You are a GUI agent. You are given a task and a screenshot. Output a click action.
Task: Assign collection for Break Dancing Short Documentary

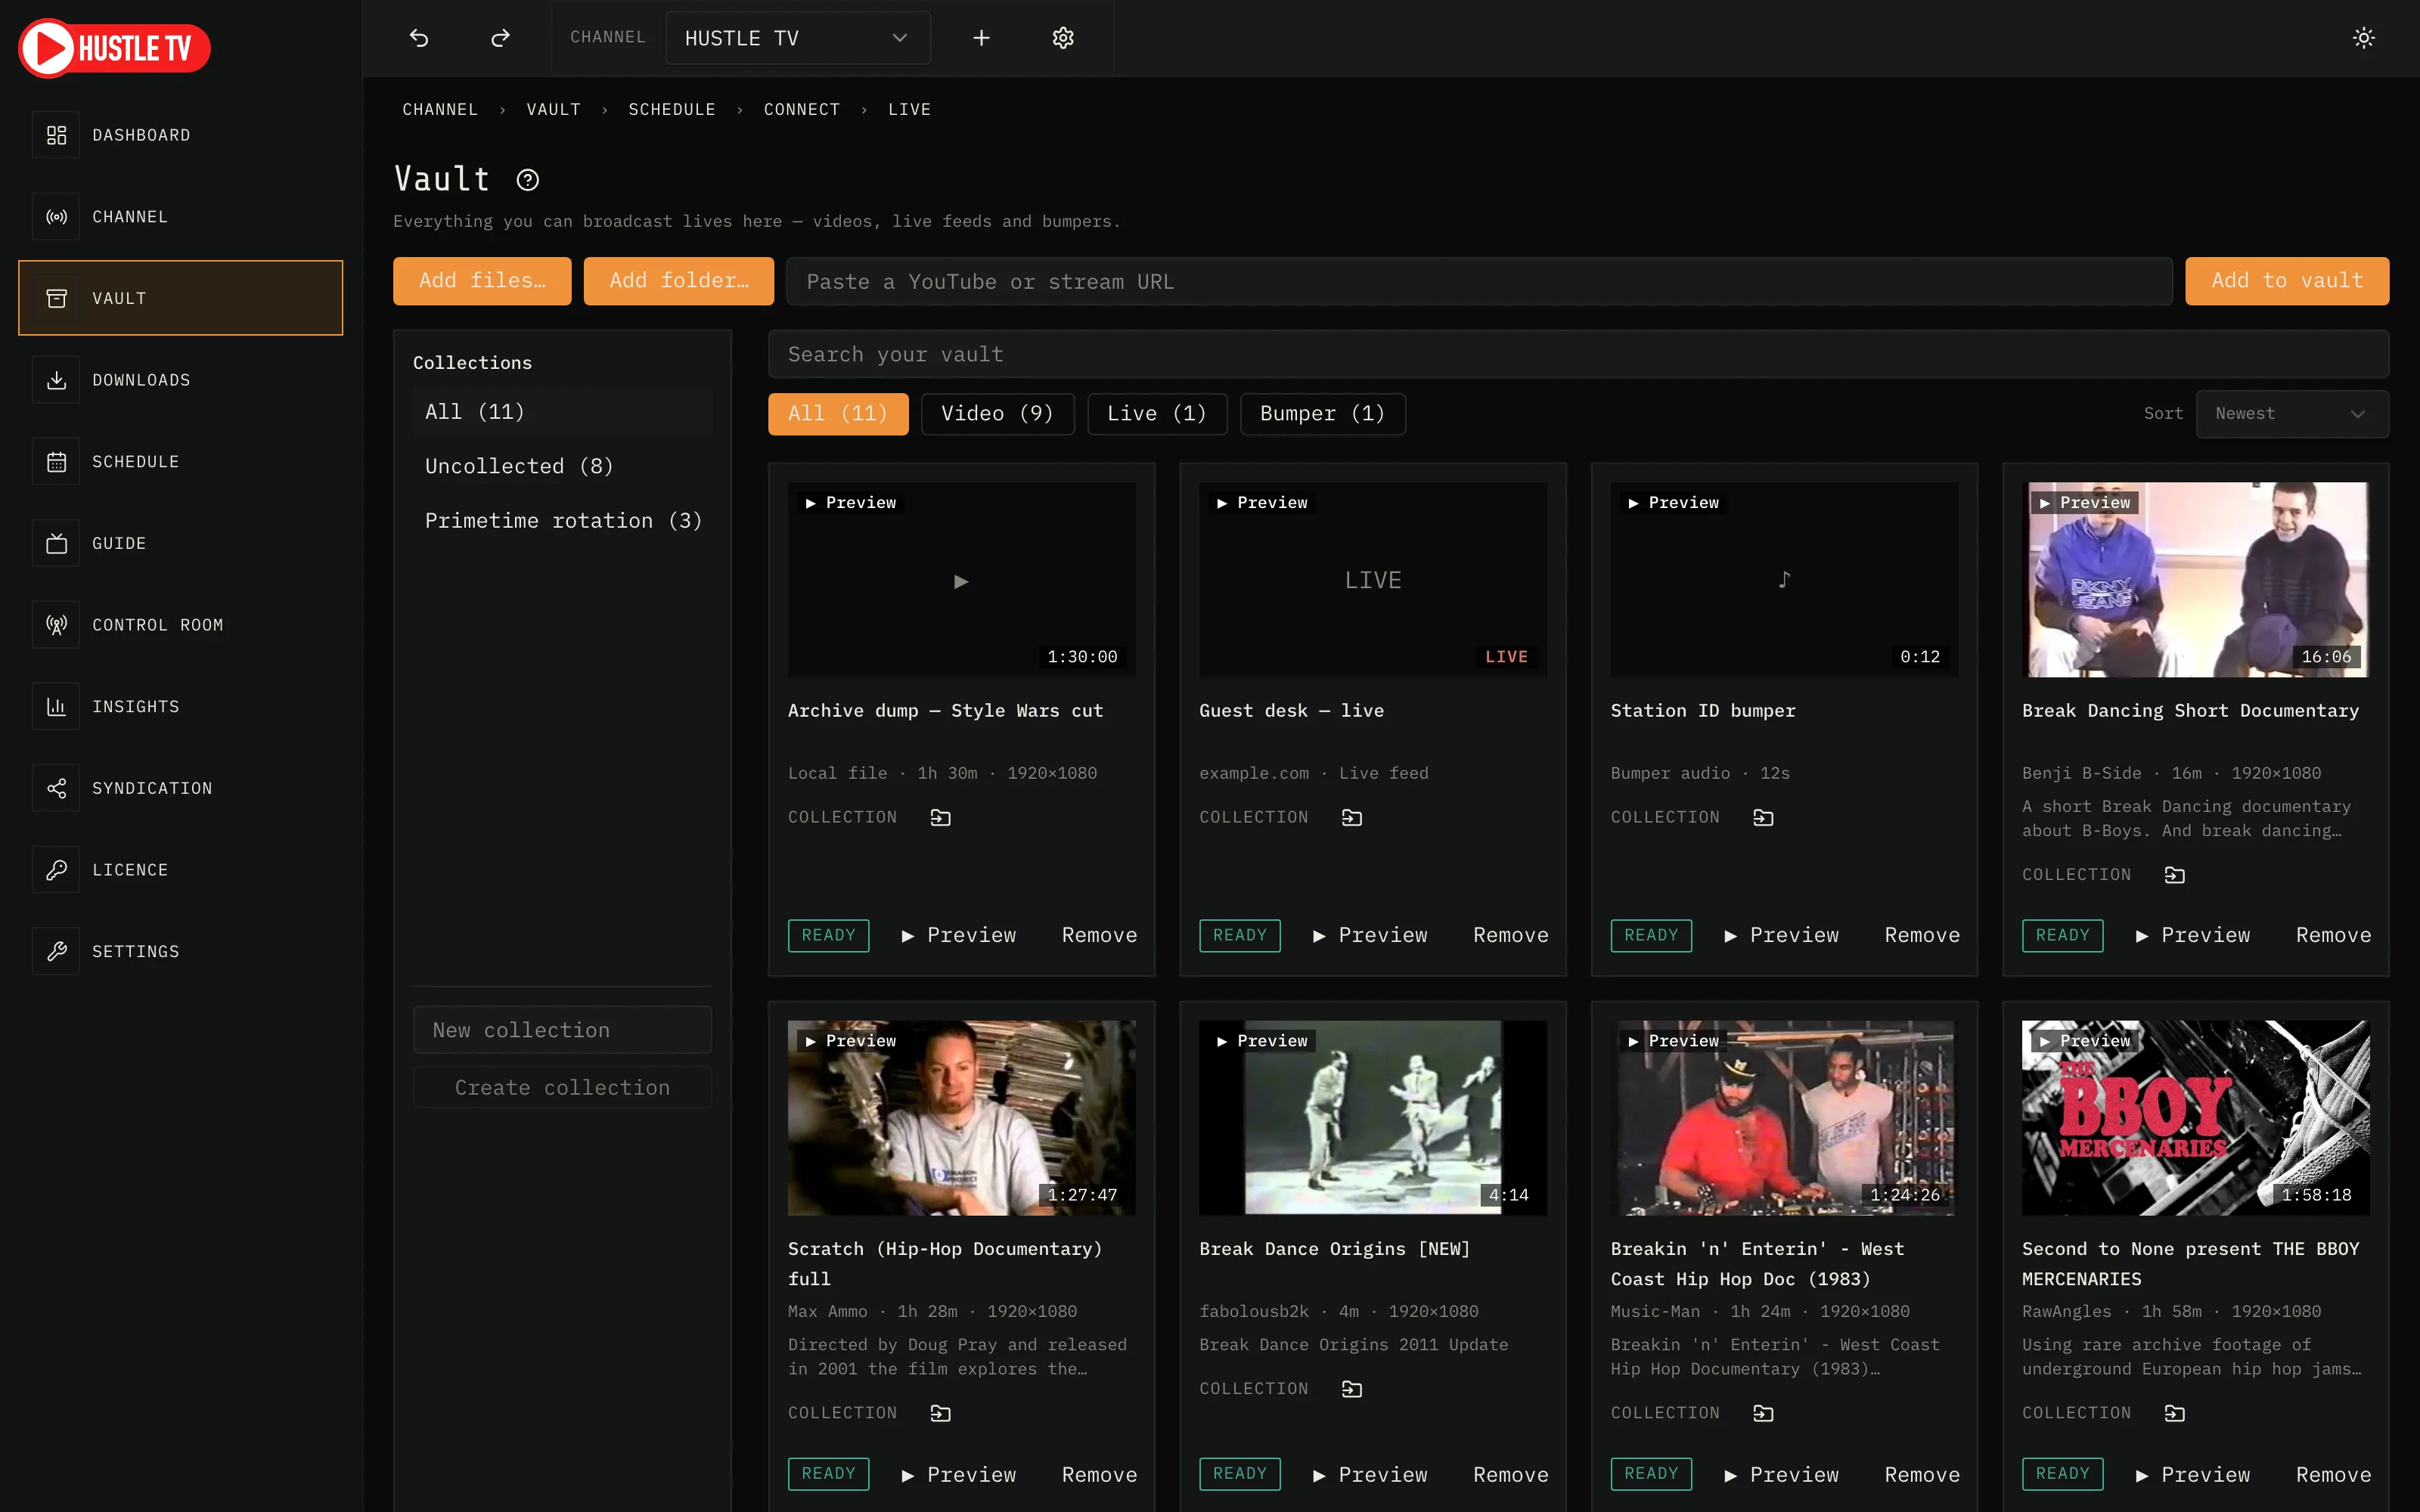click(x=2174, y=875)
